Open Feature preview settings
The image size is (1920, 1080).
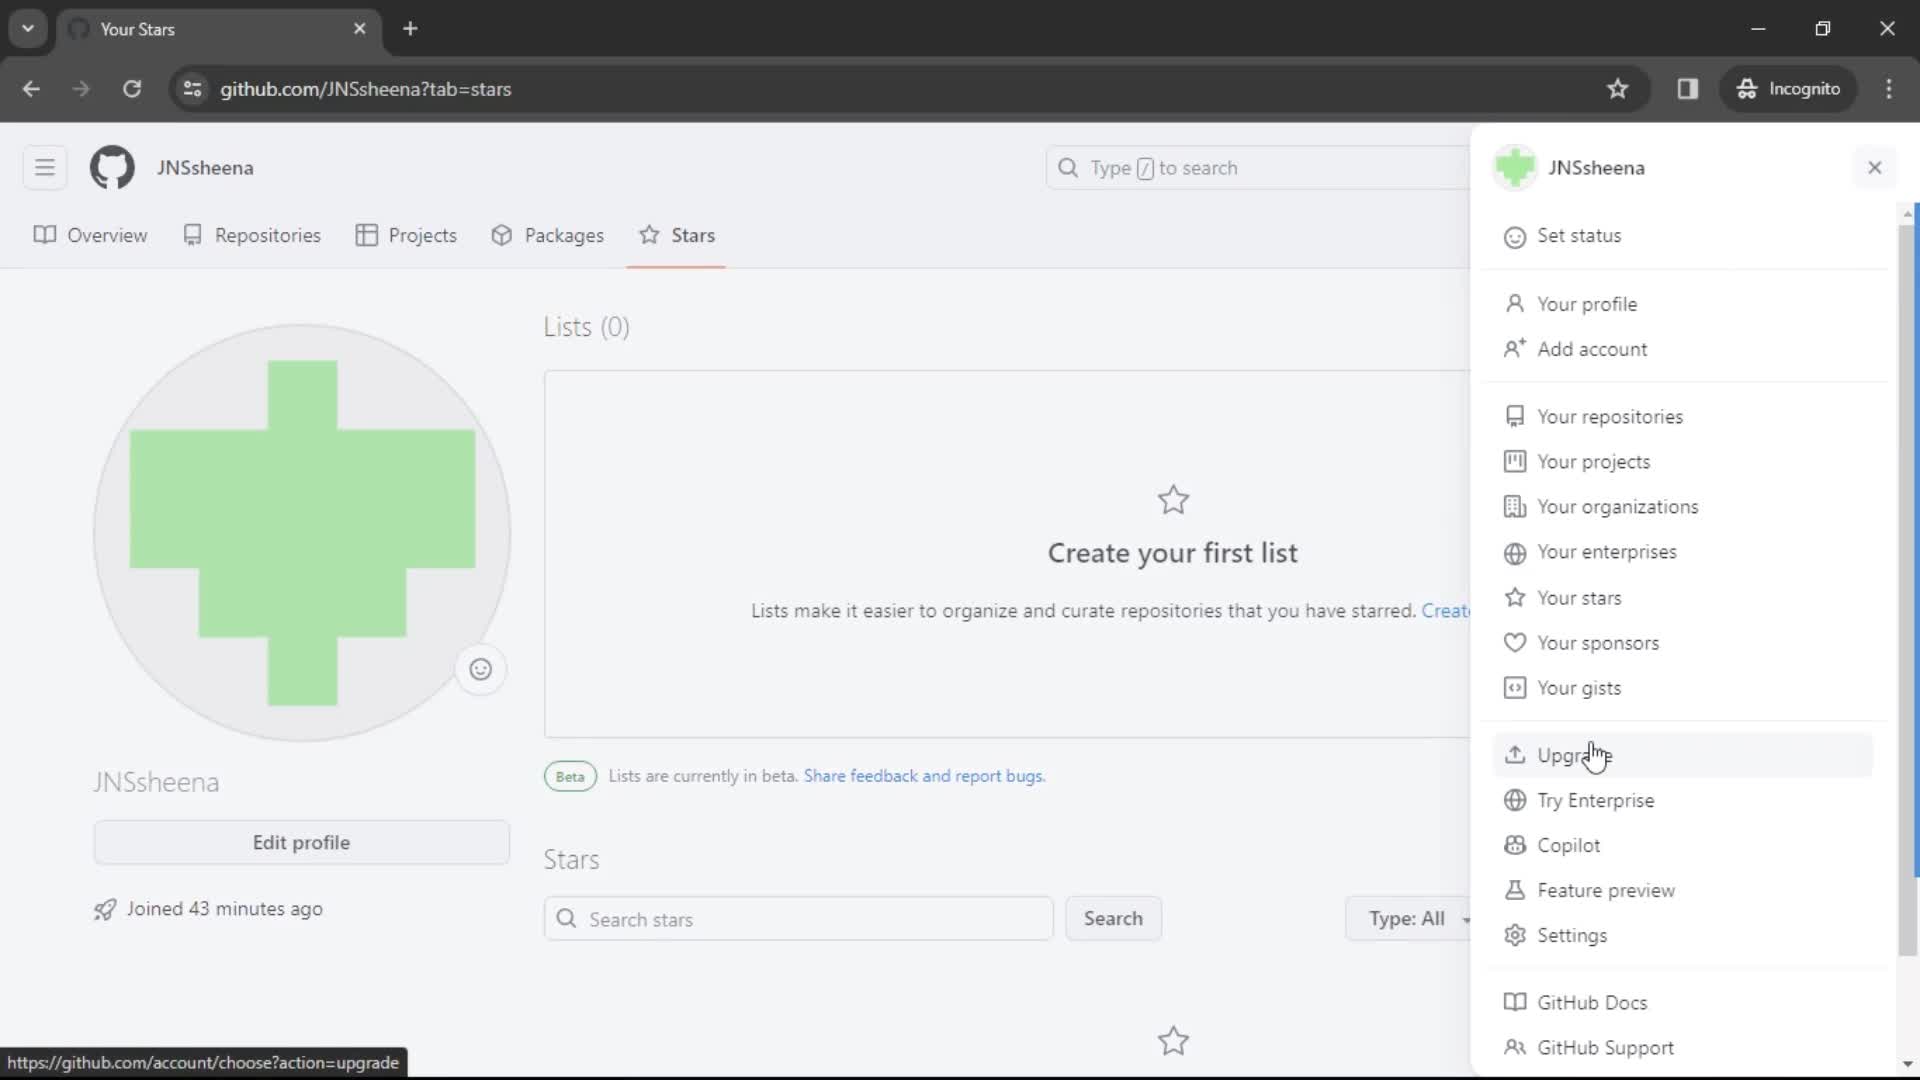[x=1606, y=890]
